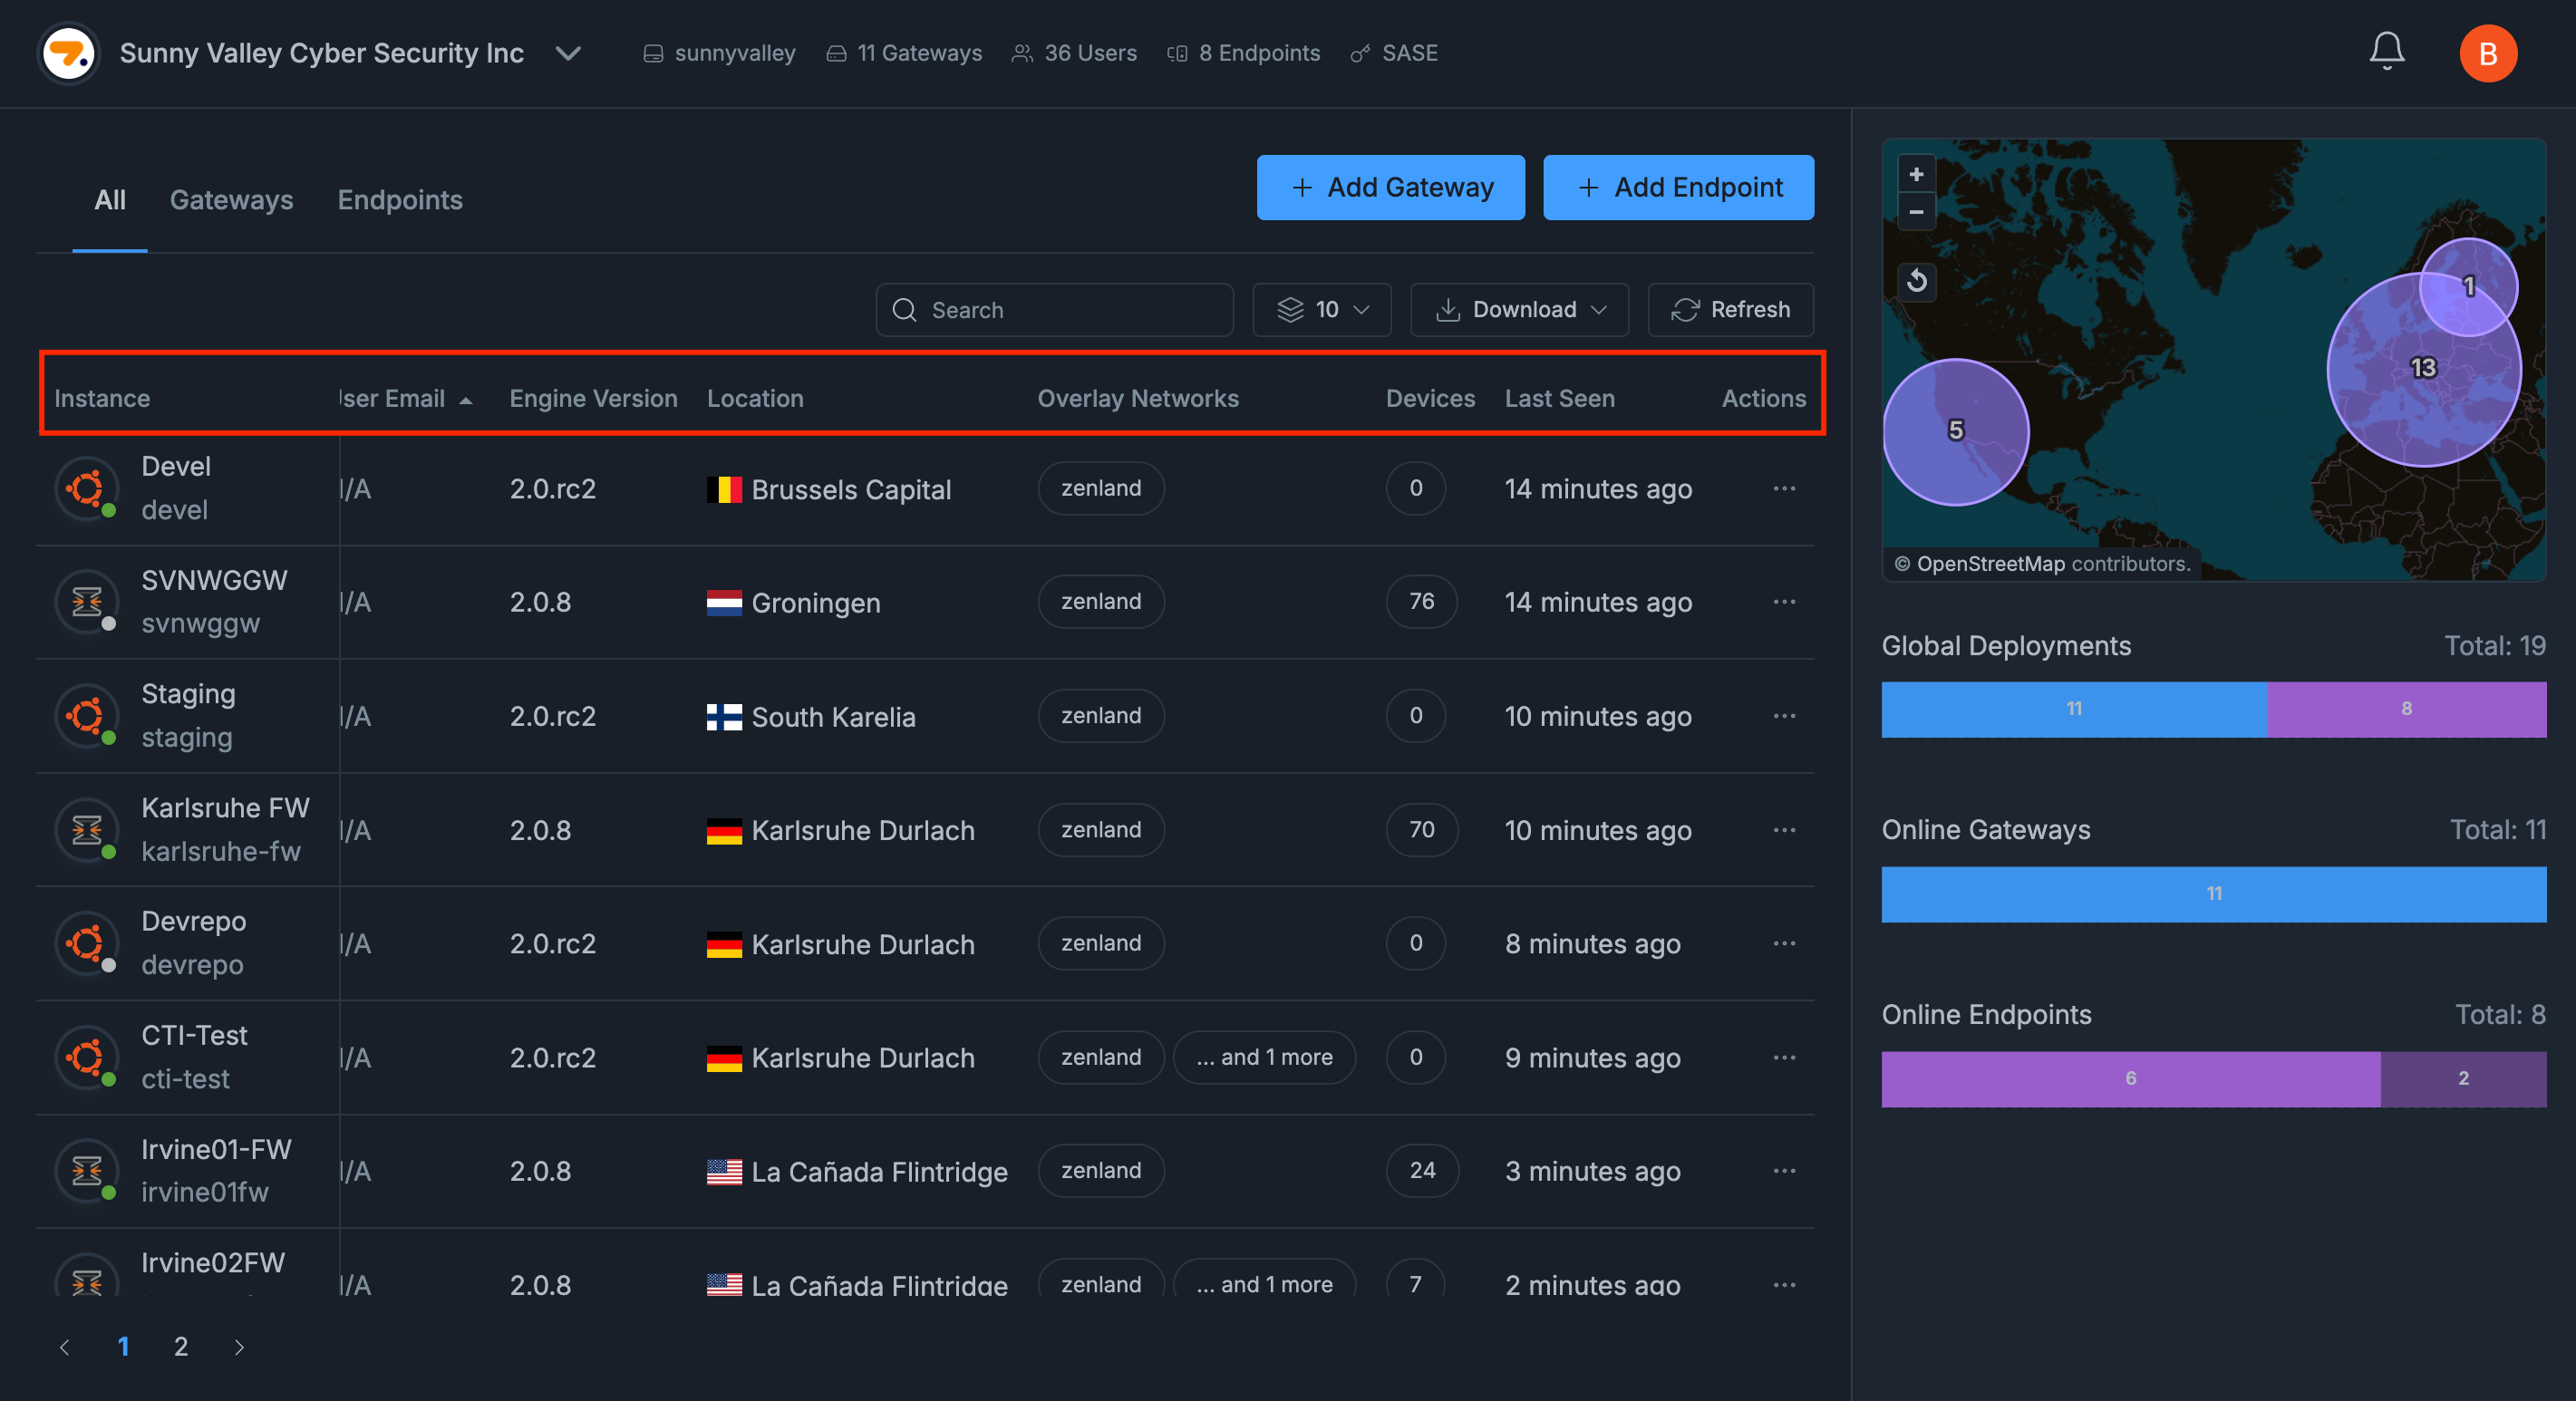
Task: Switch to the Gateways tab
Action: [x=231, y=200]
